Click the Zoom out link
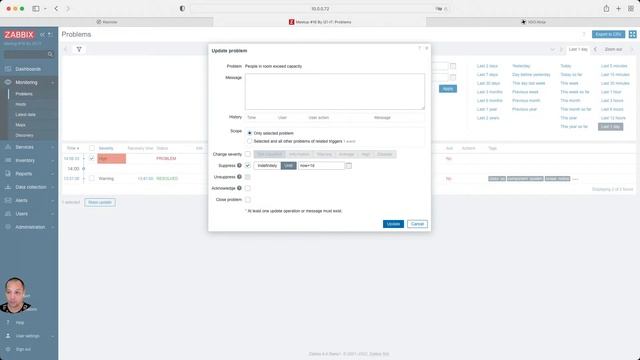The width and height of the screenshot is (640, 360). pyautogui.click(x=613, y=49)
